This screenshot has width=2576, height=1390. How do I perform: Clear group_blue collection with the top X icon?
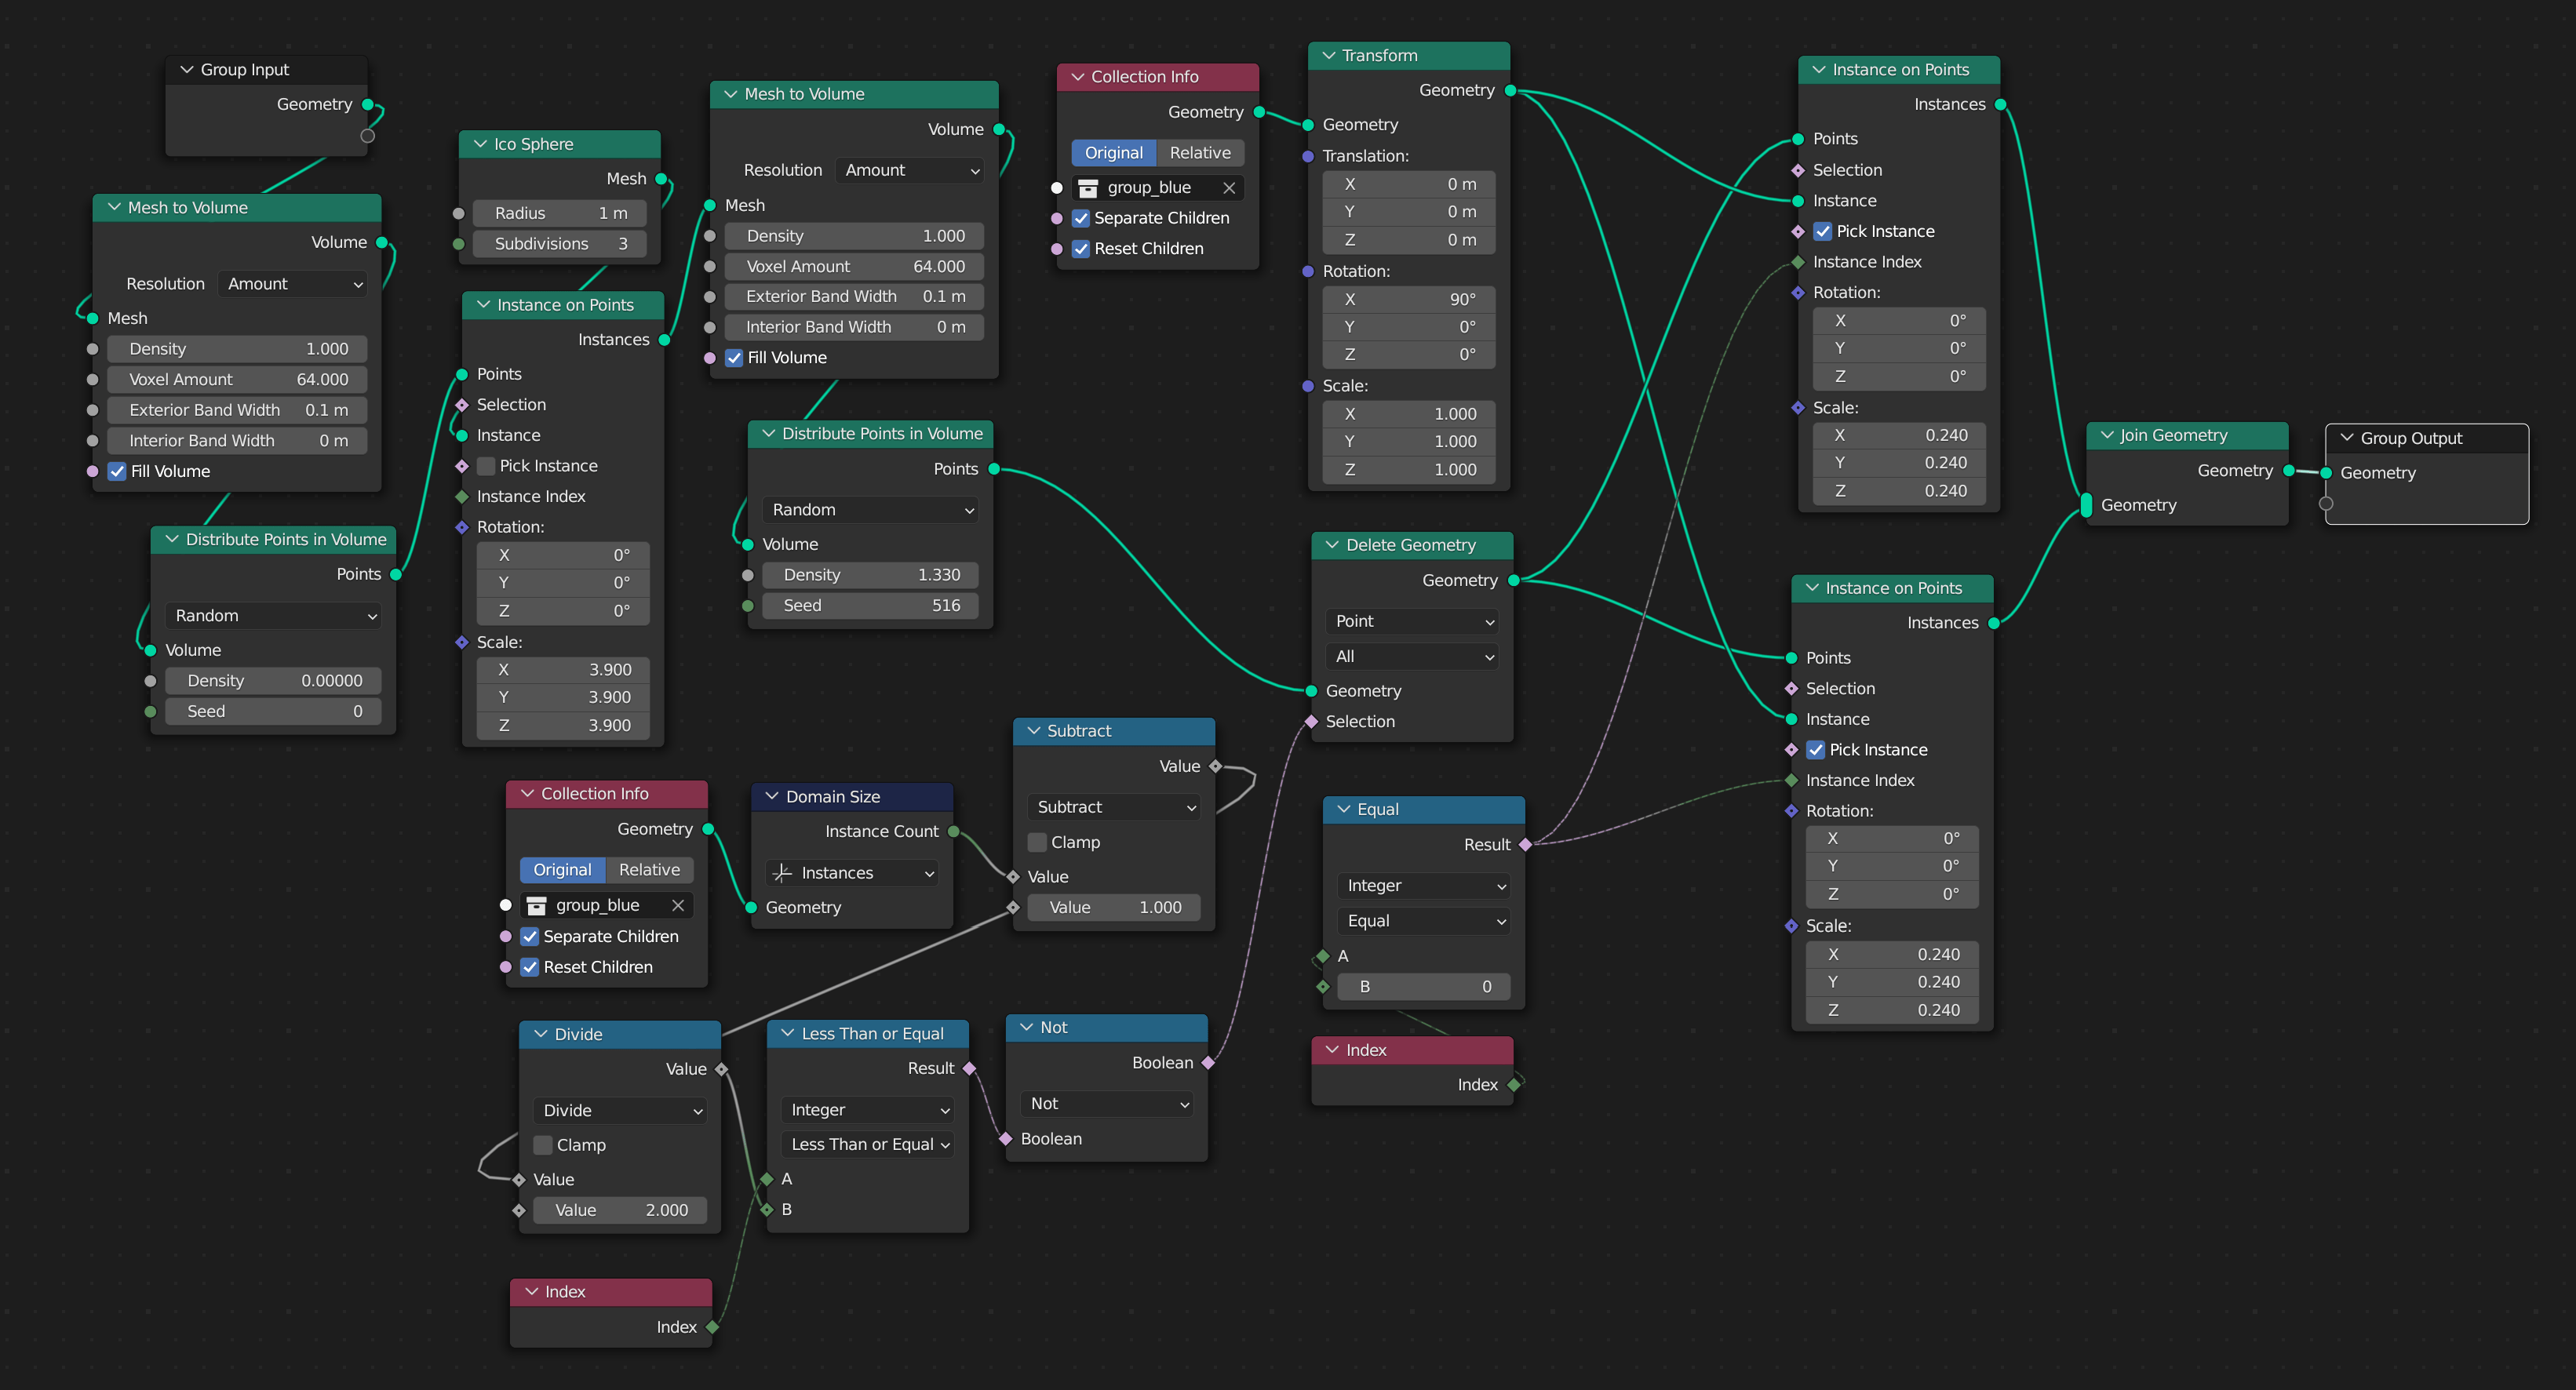pos(1229,188)
